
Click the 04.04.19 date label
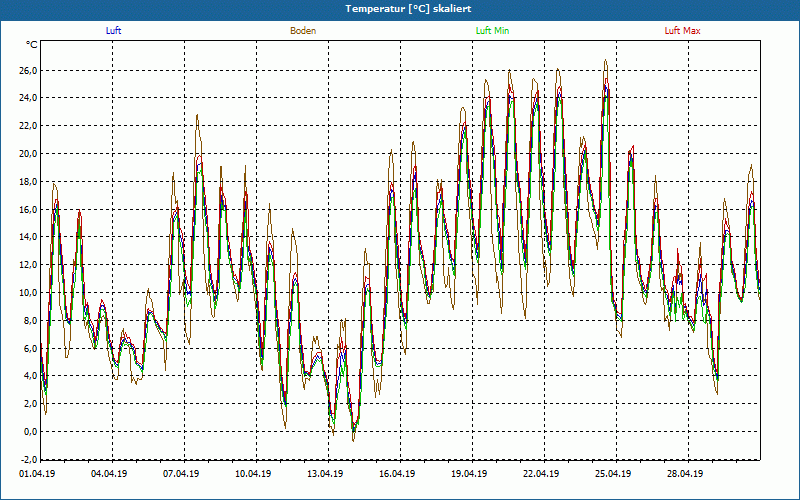pos(109,474)
